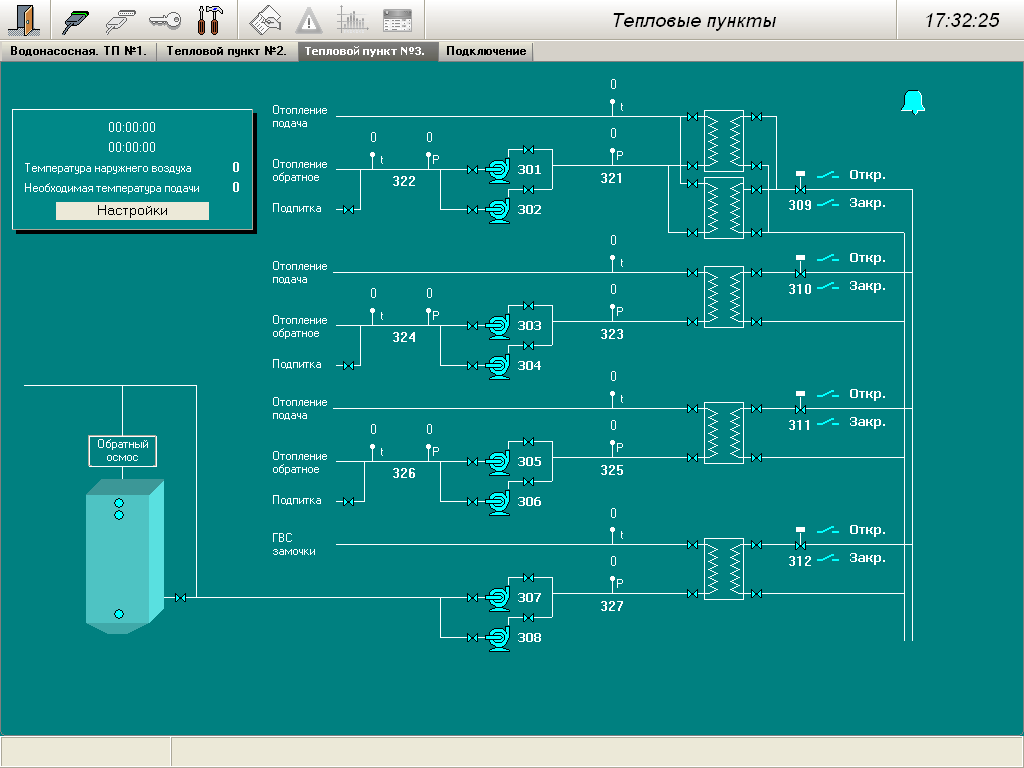Toggle the Закр. switch for valve 309

[x=829, y=203]
